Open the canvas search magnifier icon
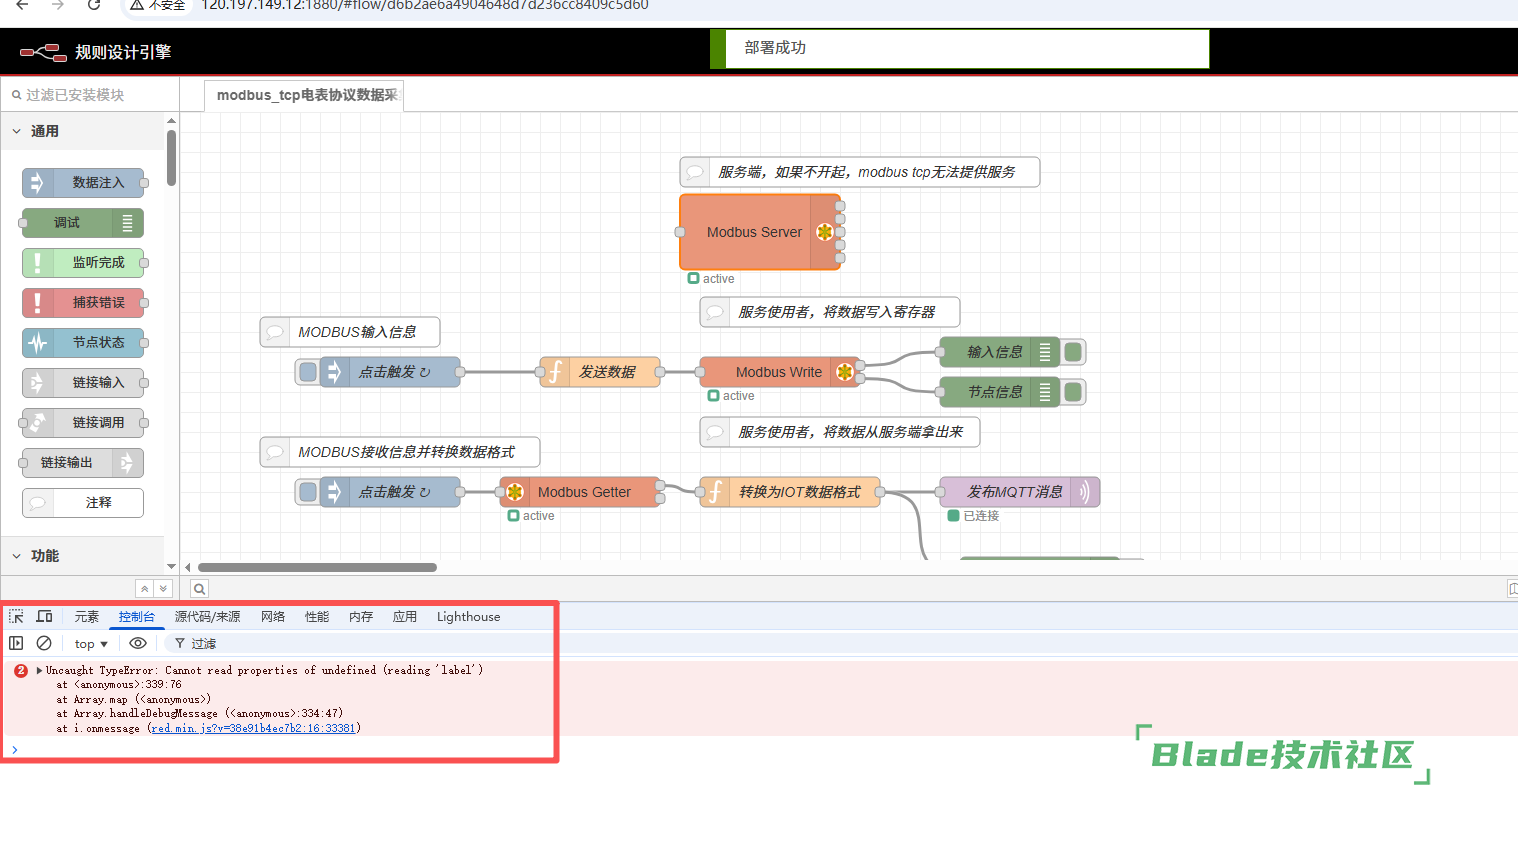This screenshot has width=1518, height=846. 200,589
